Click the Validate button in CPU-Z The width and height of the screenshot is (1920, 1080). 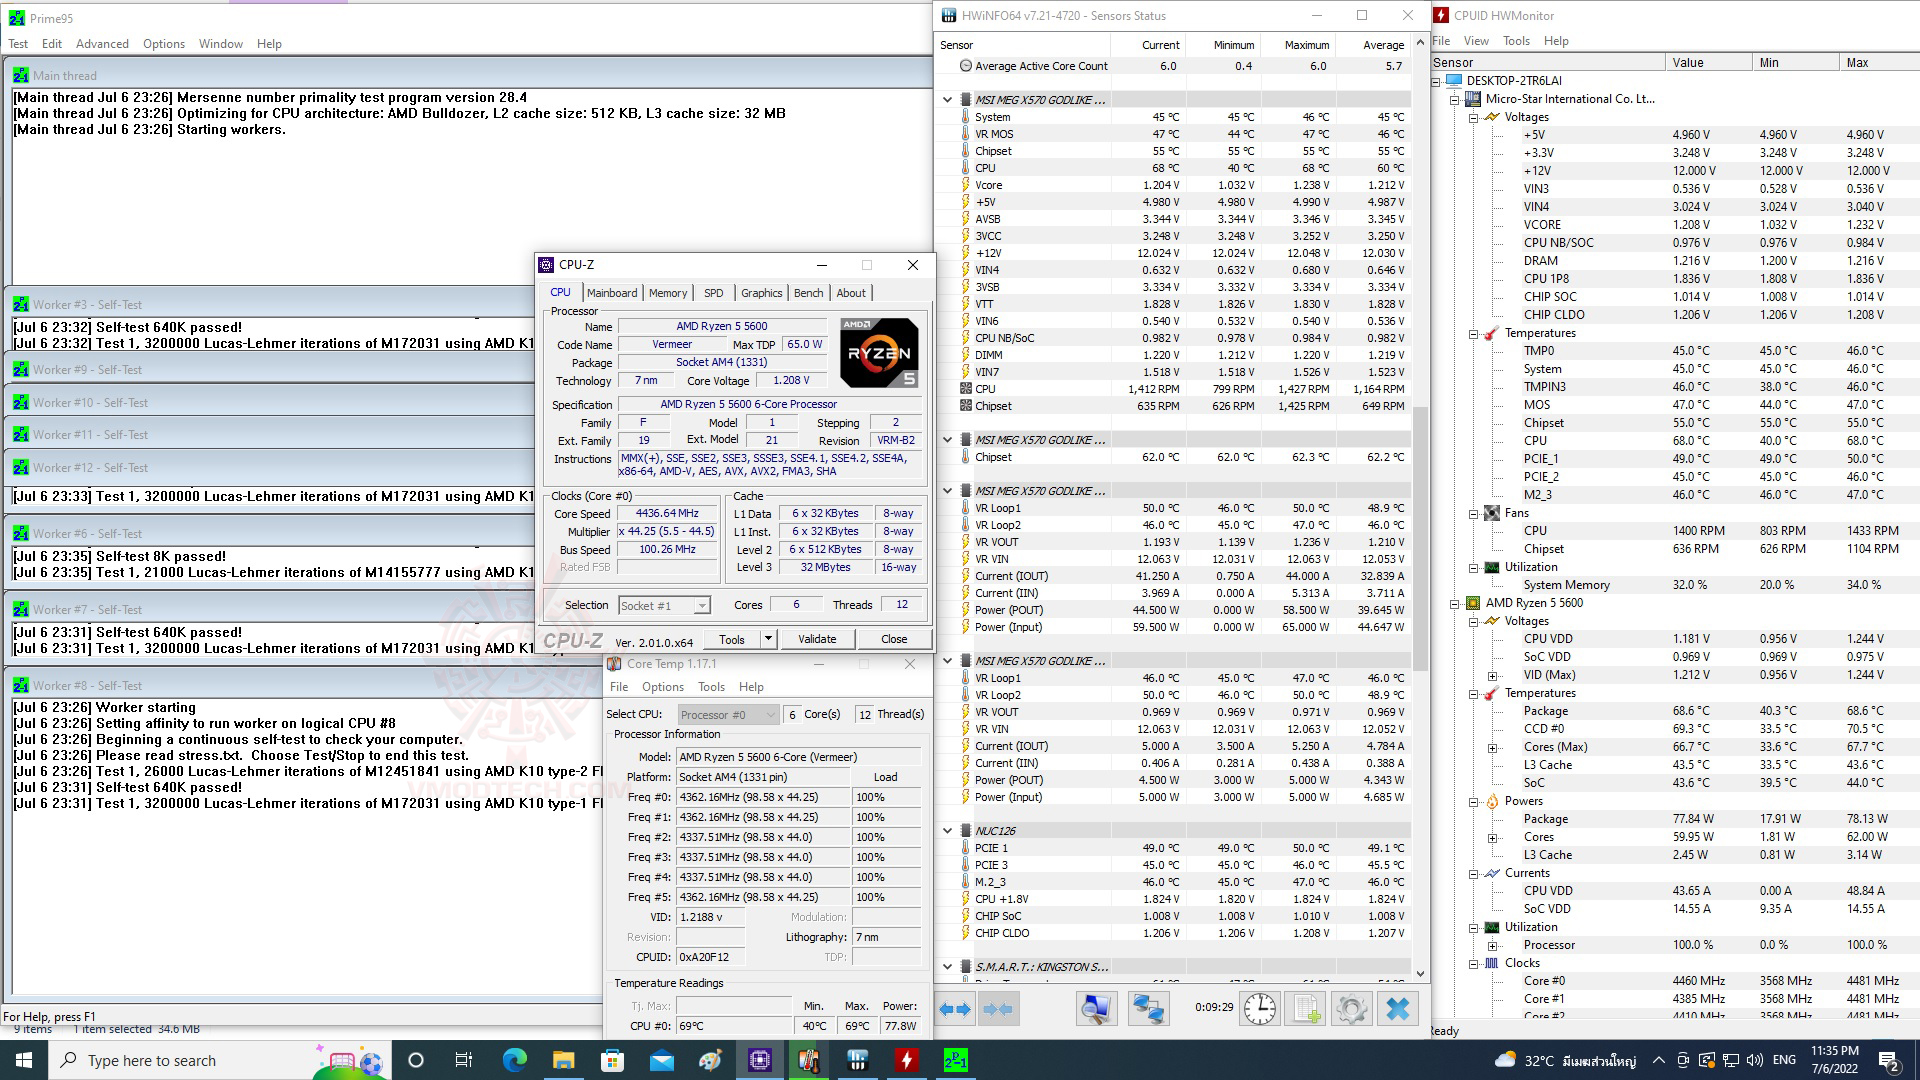[817, 639]
